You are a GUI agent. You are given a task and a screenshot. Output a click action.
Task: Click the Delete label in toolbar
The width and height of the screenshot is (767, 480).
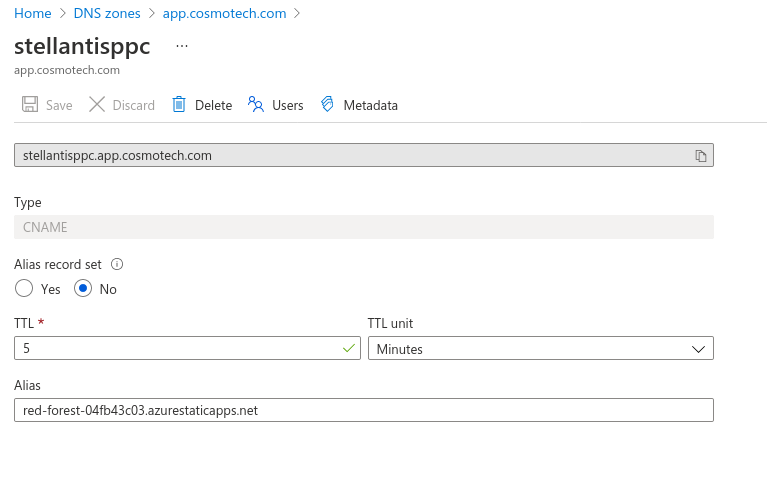[213, 105]
